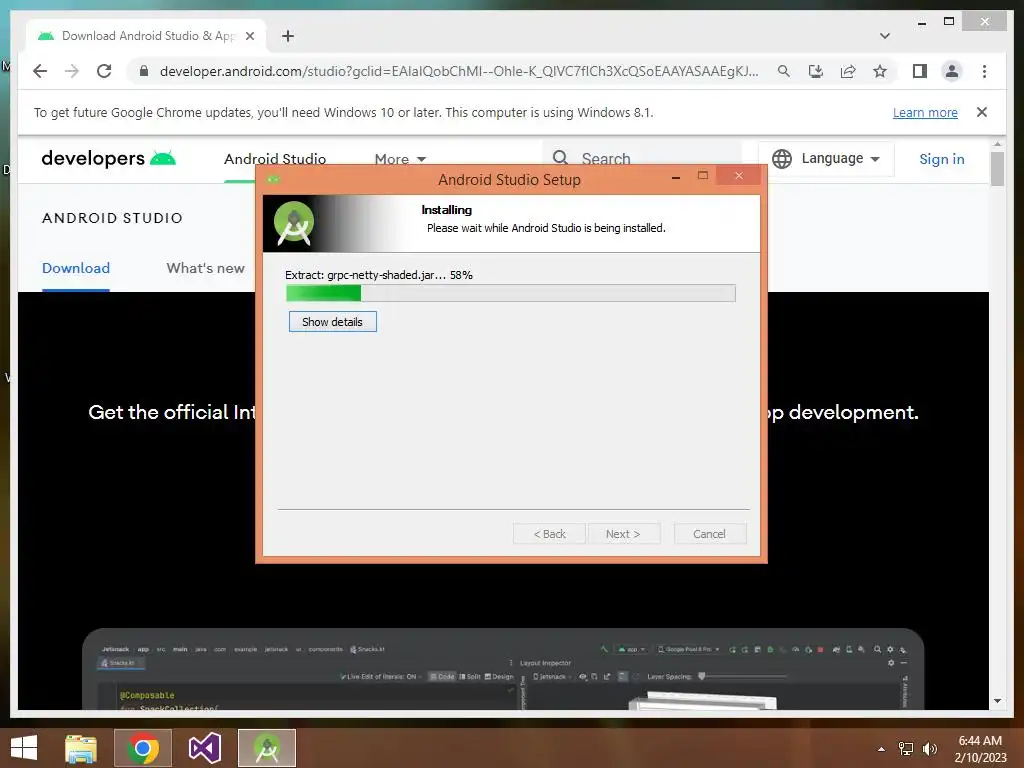Expand the More dropdown in site navigation
The height and width of the screenshot is (768, 1024).
[x=400, y=159]
